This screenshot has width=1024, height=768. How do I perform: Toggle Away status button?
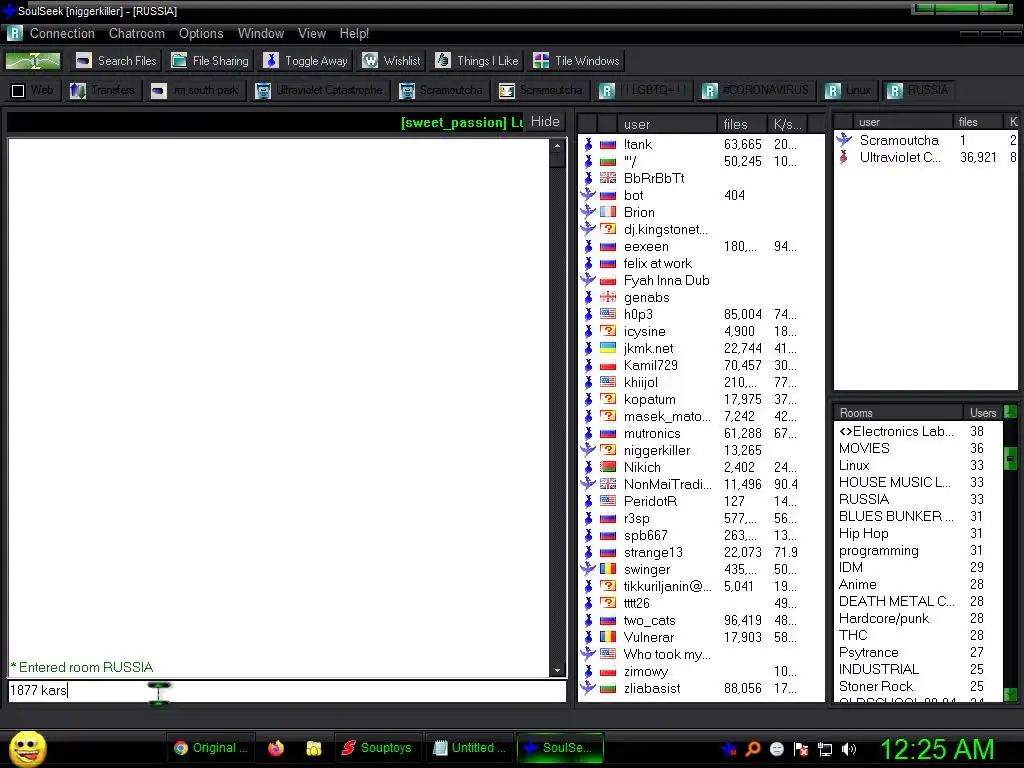point(305,61)
